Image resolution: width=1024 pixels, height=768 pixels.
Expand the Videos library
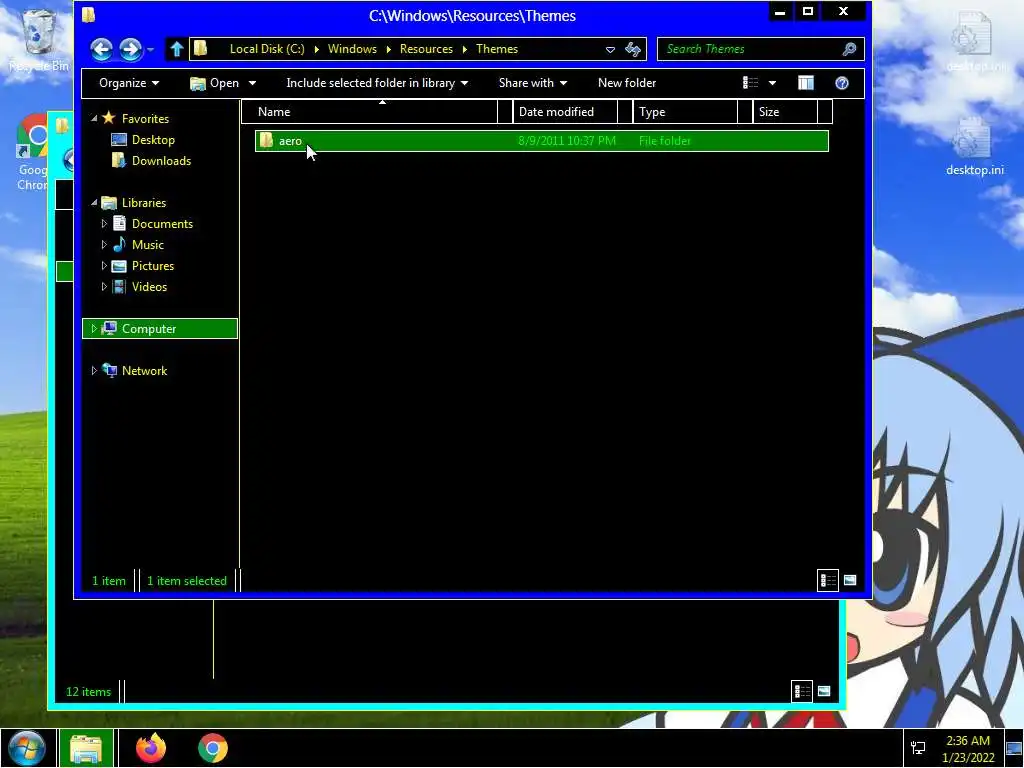(x=104, y=287)
